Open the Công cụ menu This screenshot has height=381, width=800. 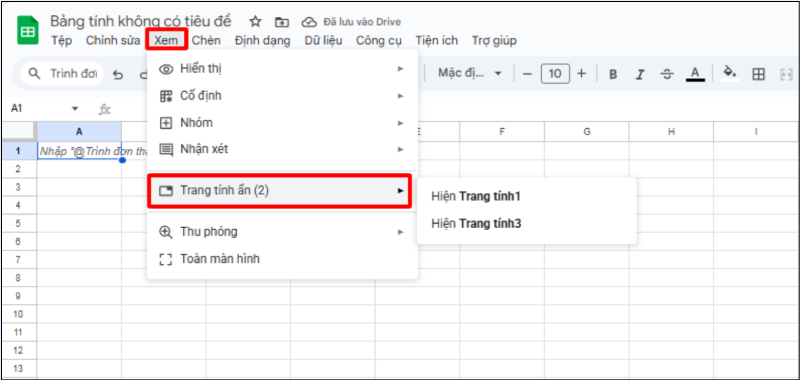click(379, 41)
